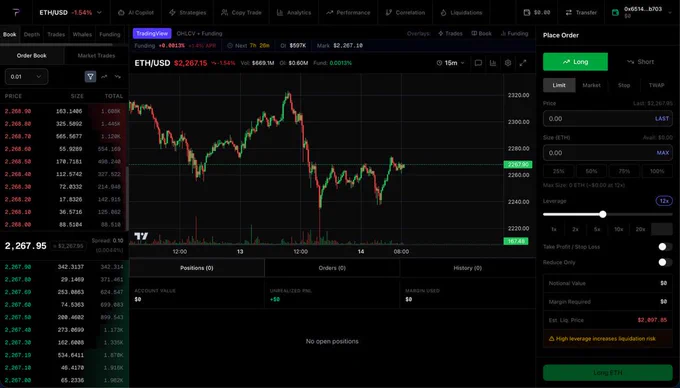This screenshot has height=388, width=680.
Task: Open the Performance page
Action: (x=348, y=13)
